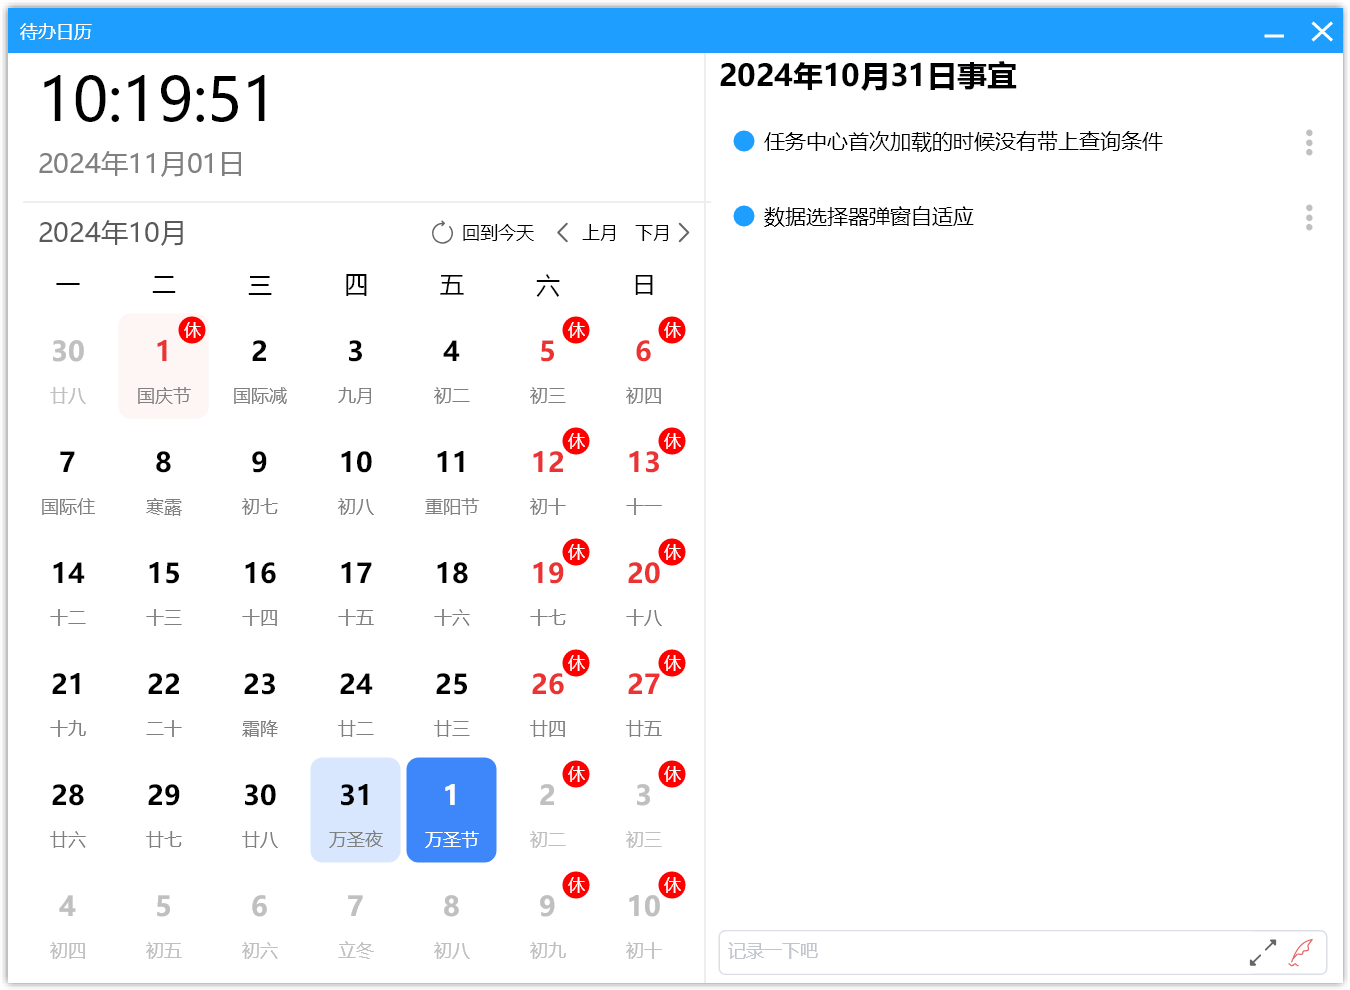
Task: Select October 30 廿八 date in fifth row
Action: point(260,810)
